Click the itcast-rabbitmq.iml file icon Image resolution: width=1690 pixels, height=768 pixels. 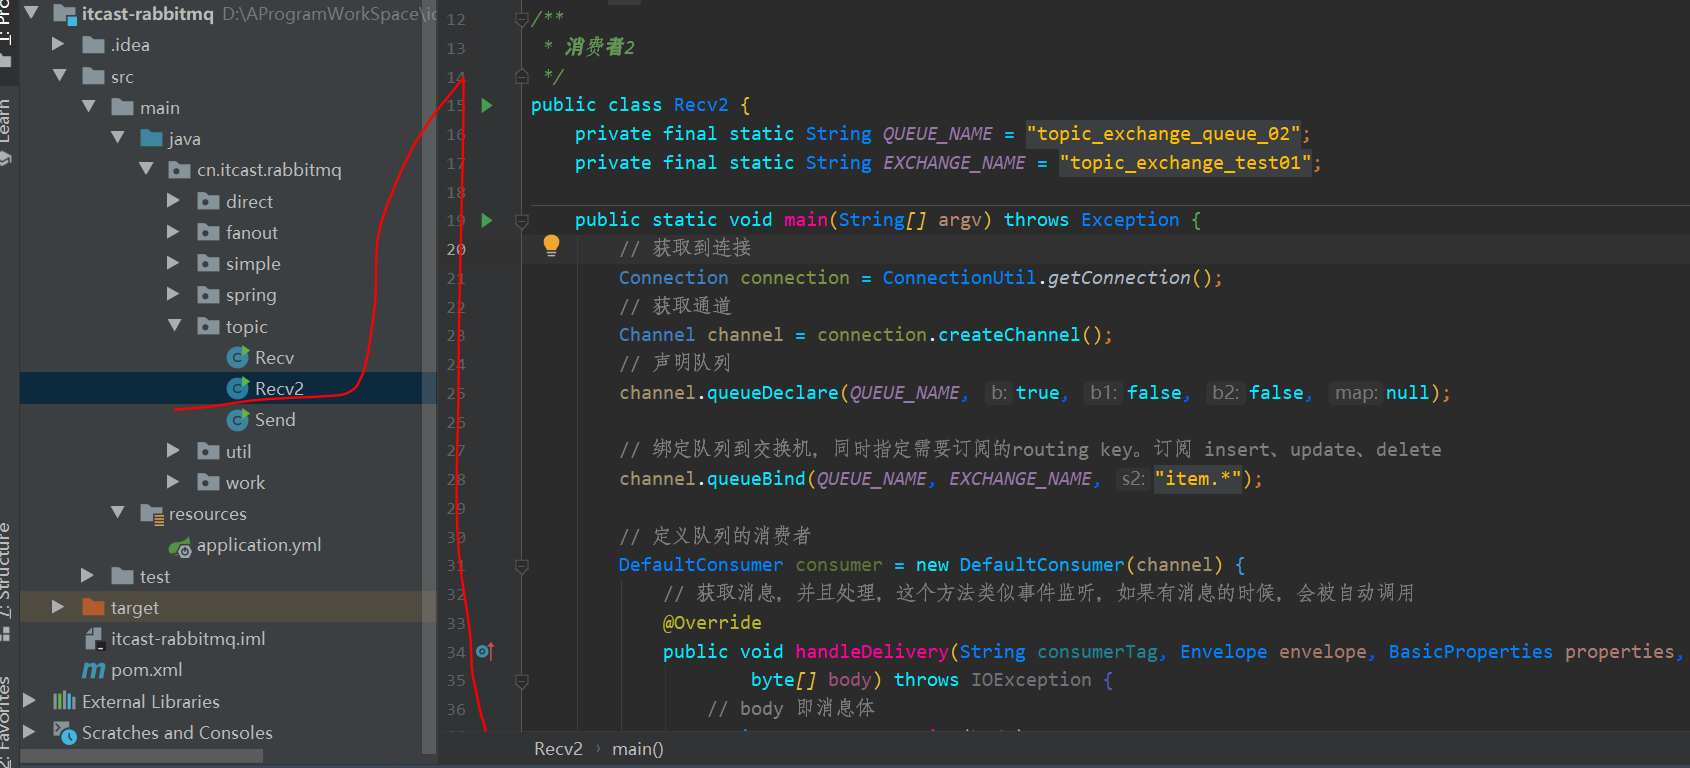click(x=94, y=638)
